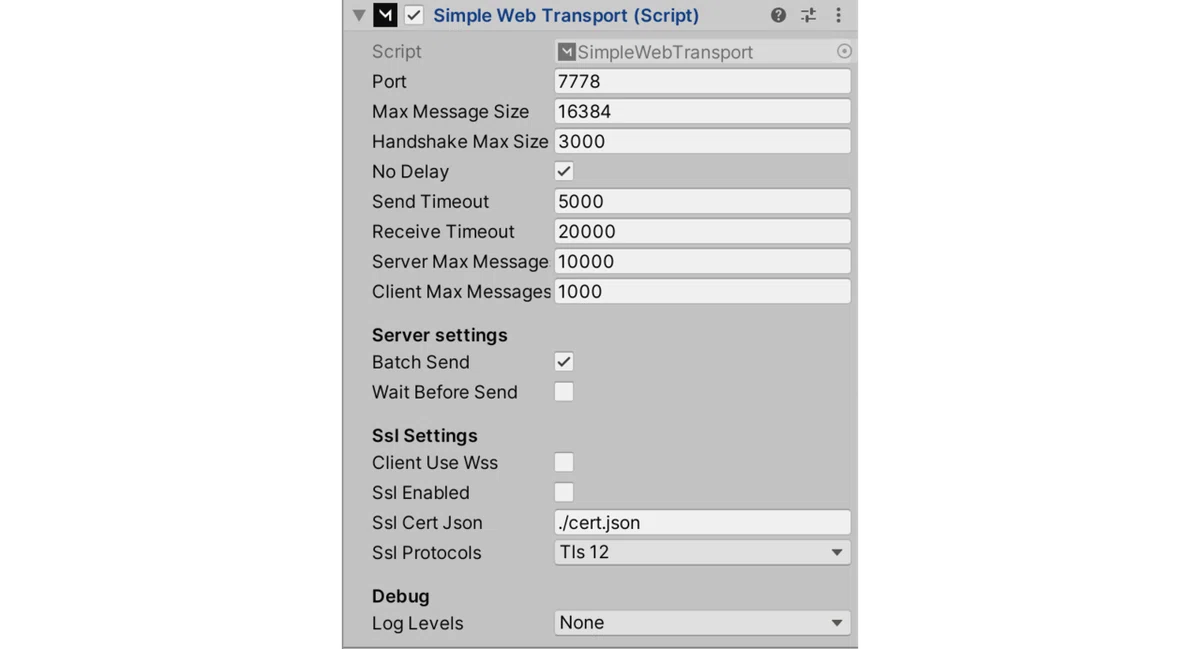The image size is (1200, 649).
Task: Click the Batch Send label
Action: click(420, 362)
